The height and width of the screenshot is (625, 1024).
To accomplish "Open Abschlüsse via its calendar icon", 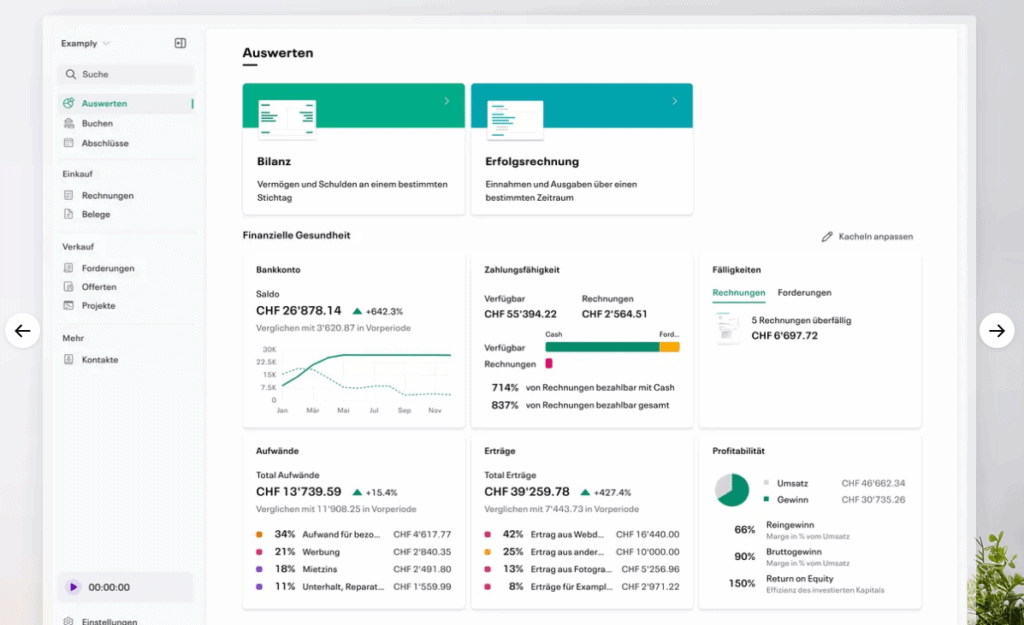I will tap(68, 143).
